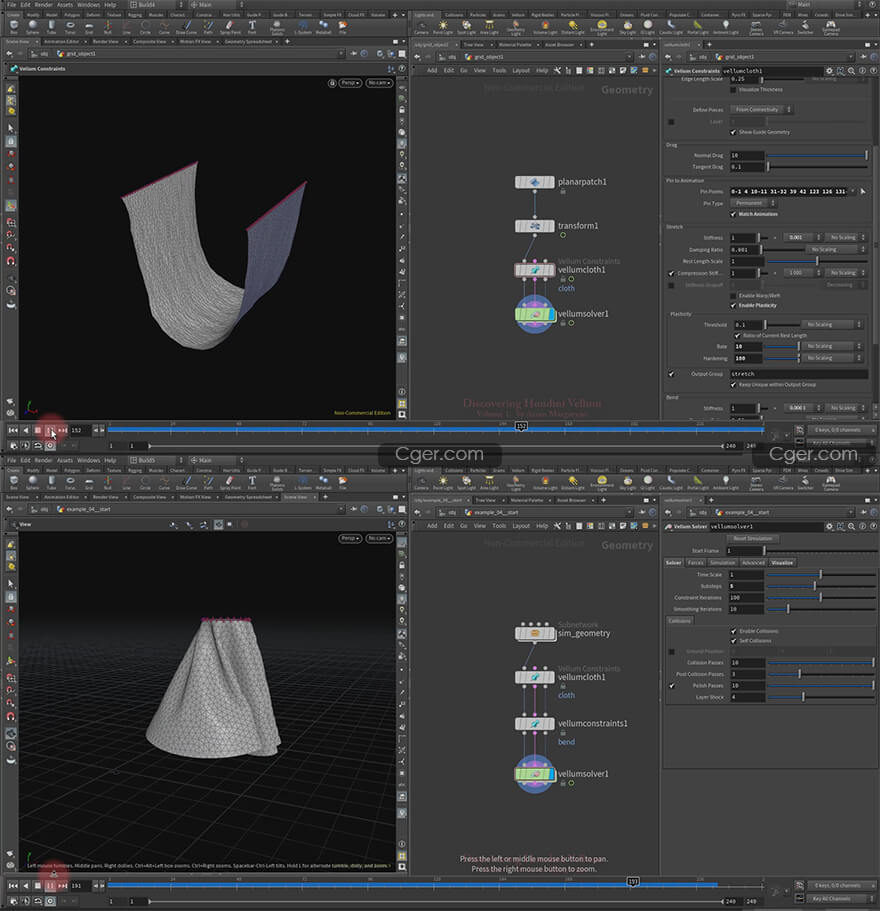Select the Null shelf tool in top window
Image resolution: width=880 pixels, height=911 pixels.
[x=107, y=27]
